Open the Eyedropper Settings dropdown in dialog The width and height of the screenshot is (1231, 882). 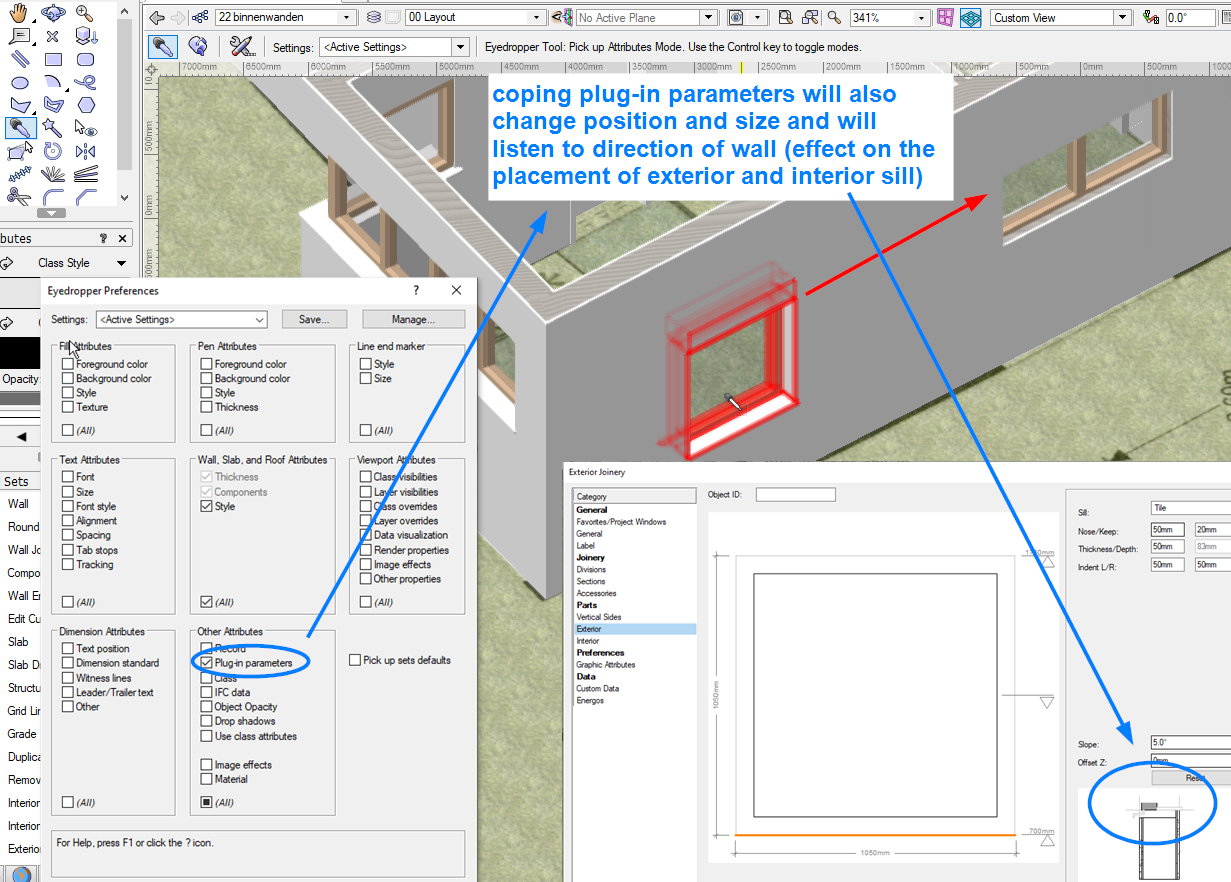(x=182, y=319)
